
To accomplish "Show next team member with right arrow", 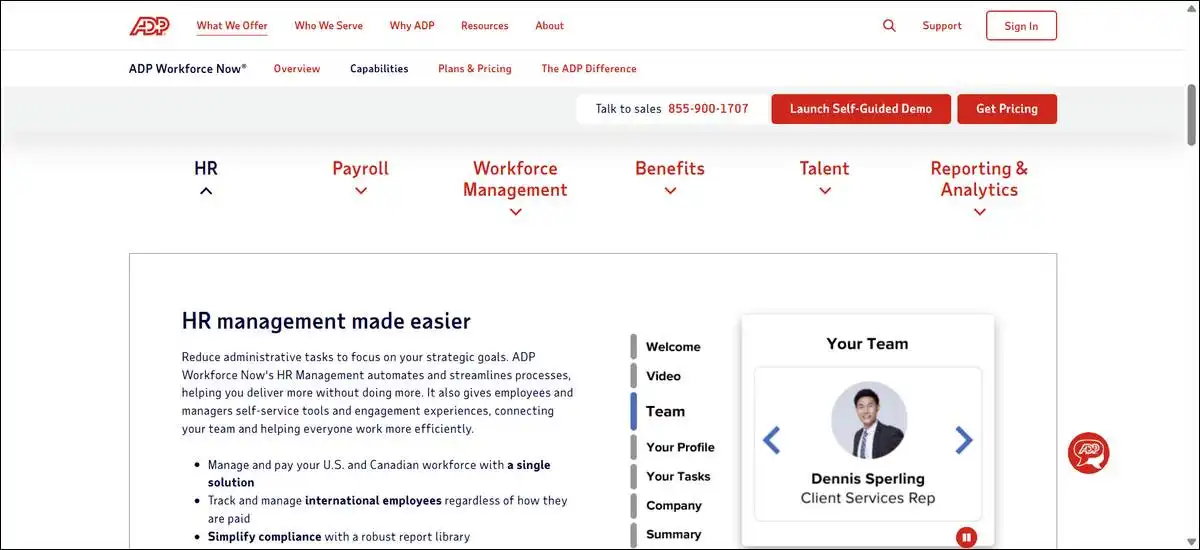I will click(963, 439).
